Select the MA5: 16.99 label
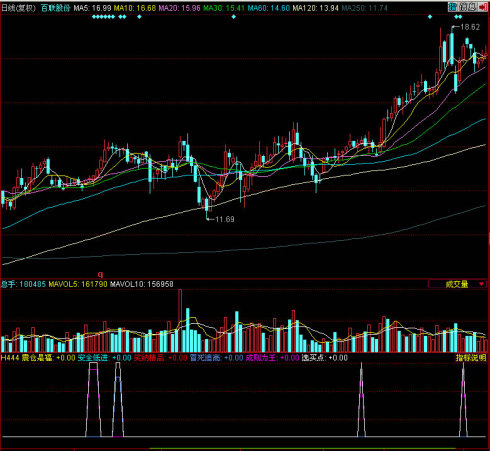 [93, 8]
